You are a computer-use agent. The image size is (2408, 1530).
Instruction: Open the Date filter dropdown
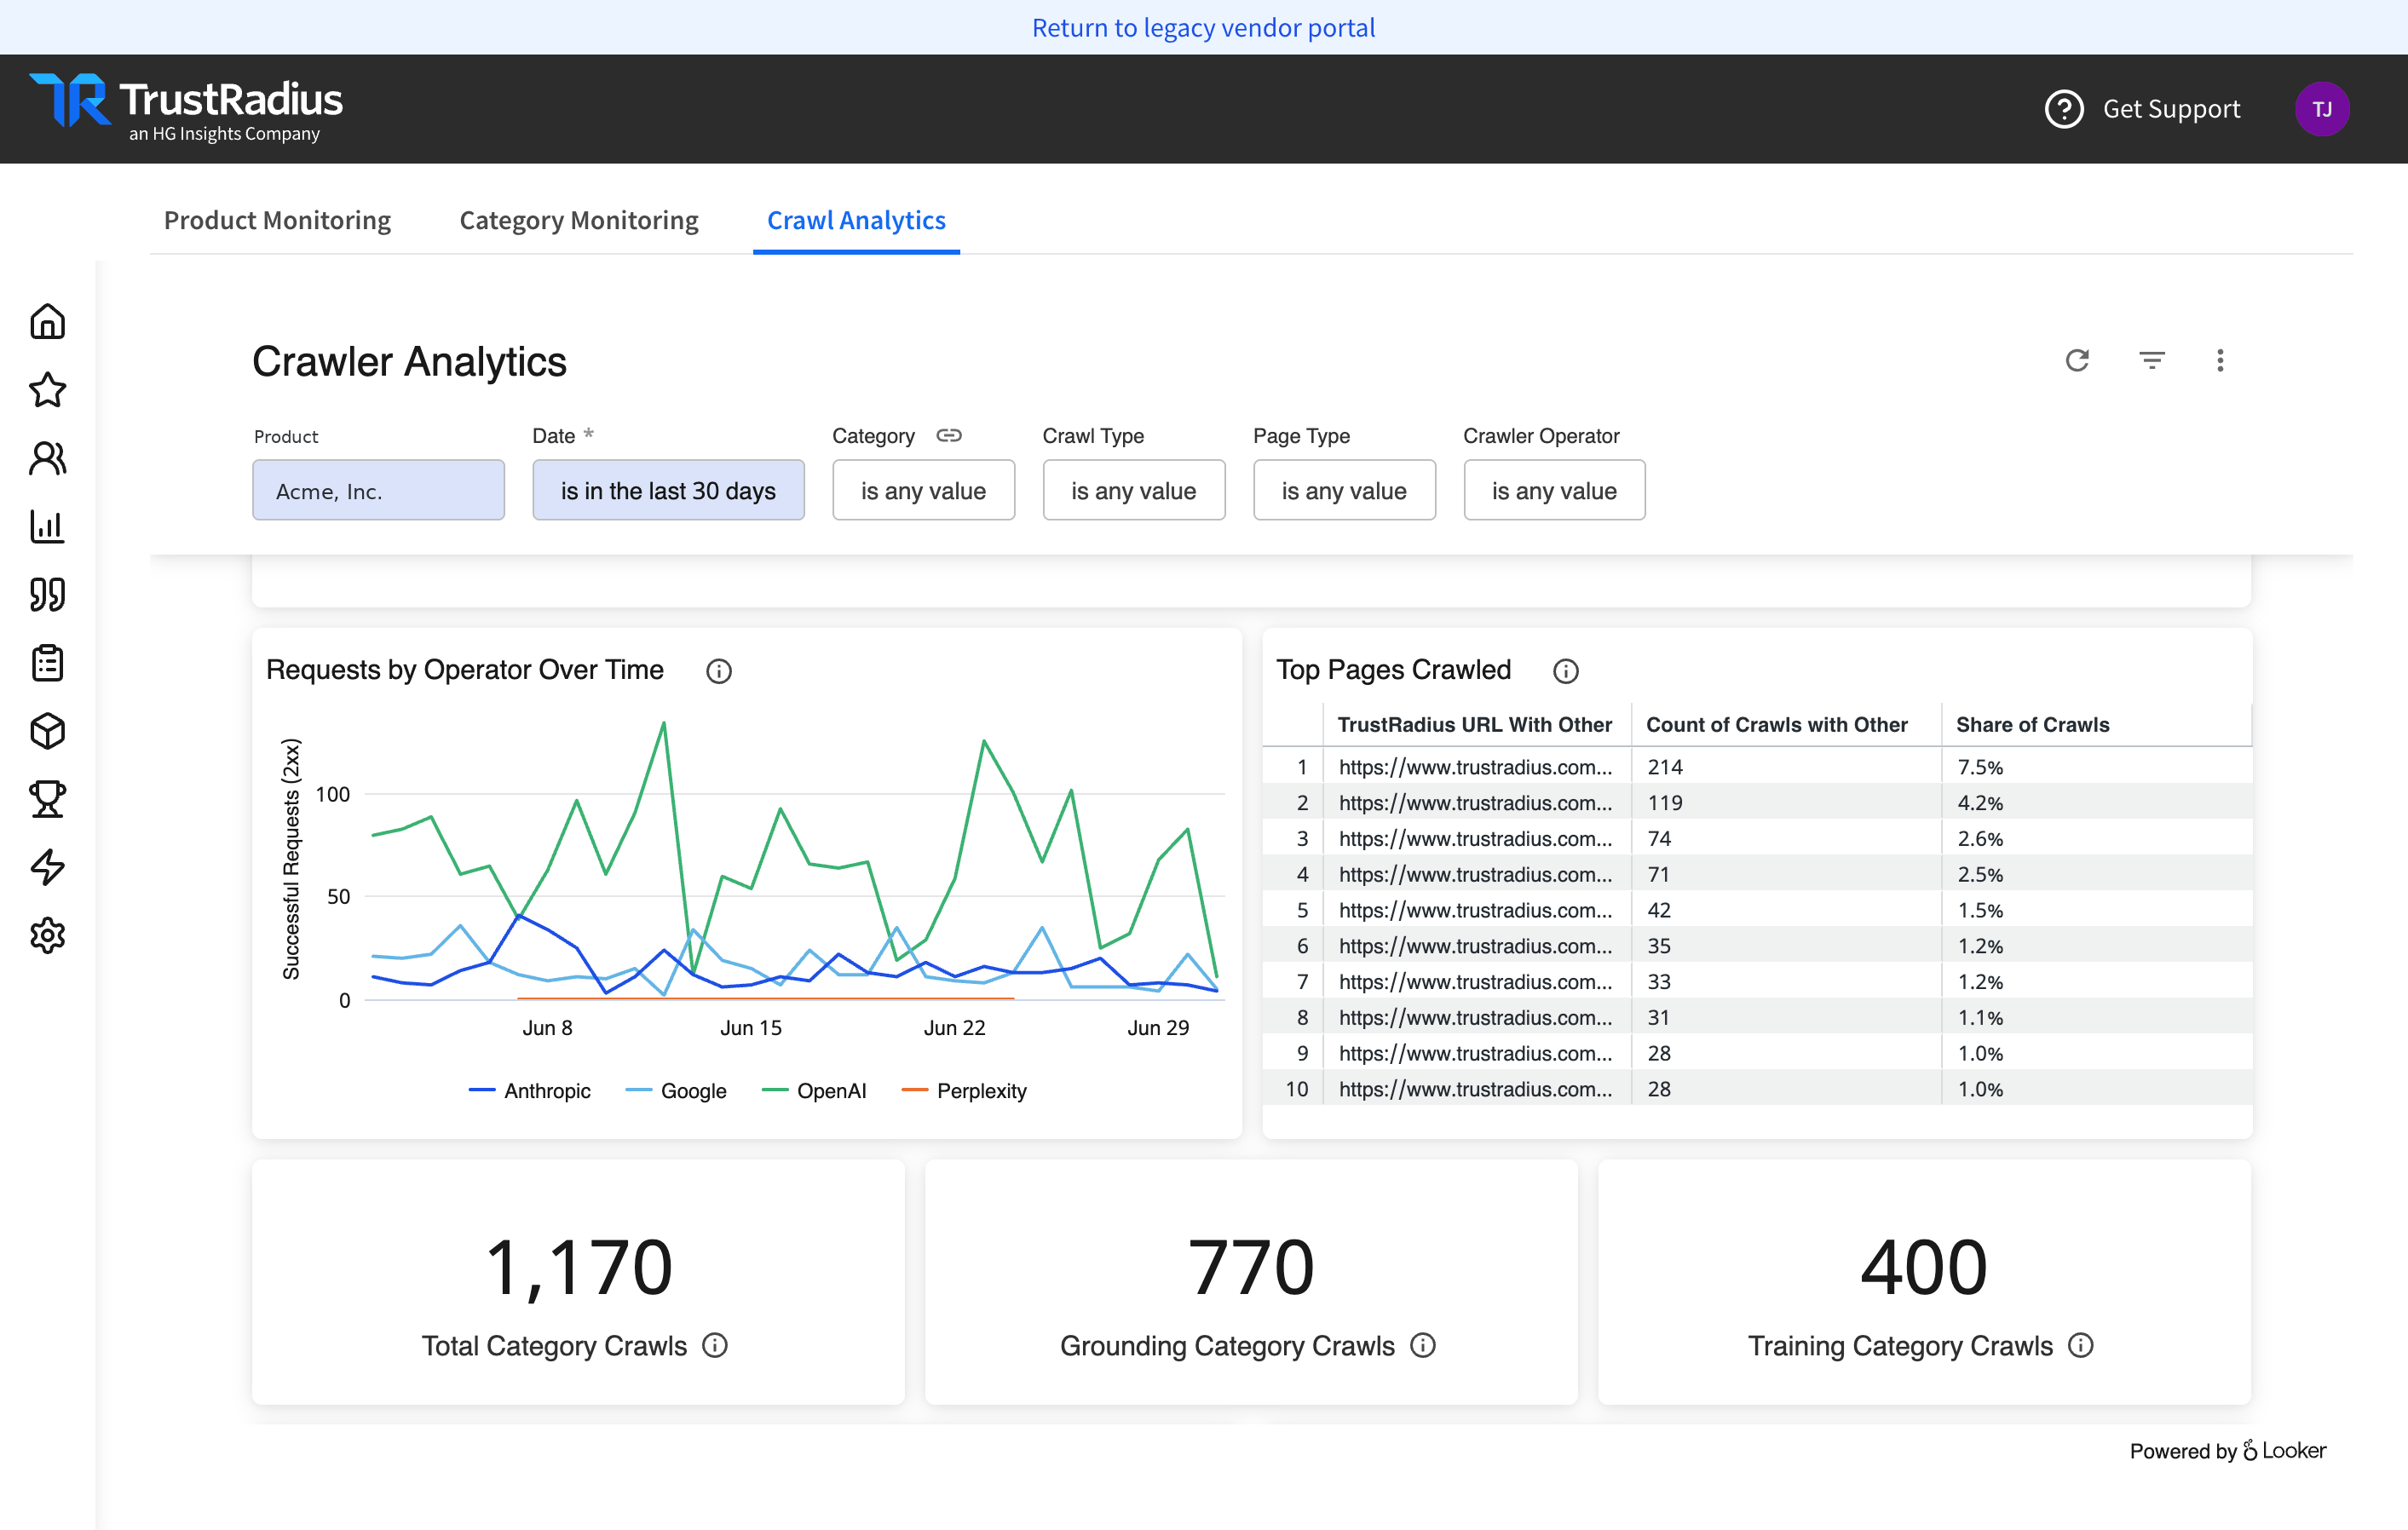click(x=668, y=490)
